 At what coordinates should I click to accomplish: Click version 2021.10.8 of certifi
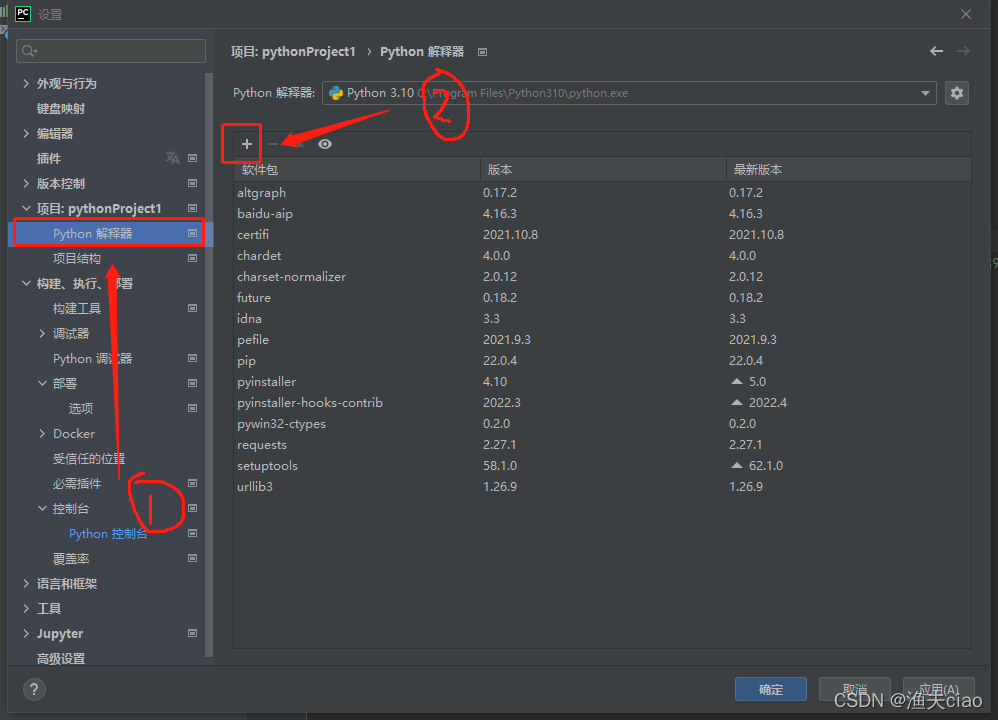click(510, 234)
